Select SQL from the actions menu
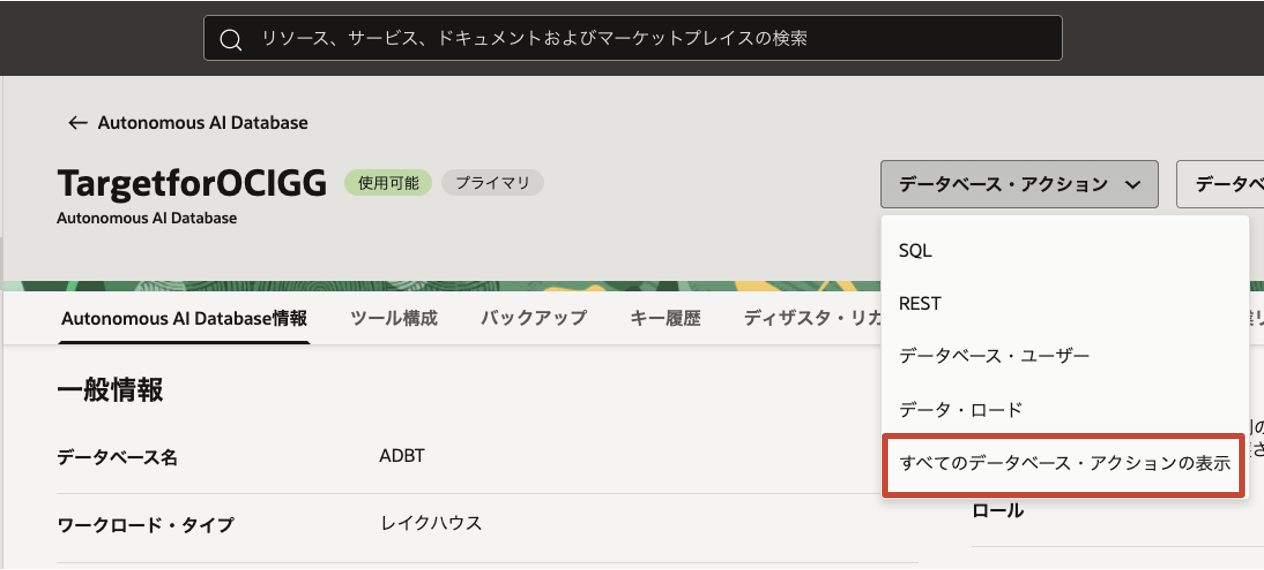Screen dimensions: 1264x570 (x=915, y=251)
